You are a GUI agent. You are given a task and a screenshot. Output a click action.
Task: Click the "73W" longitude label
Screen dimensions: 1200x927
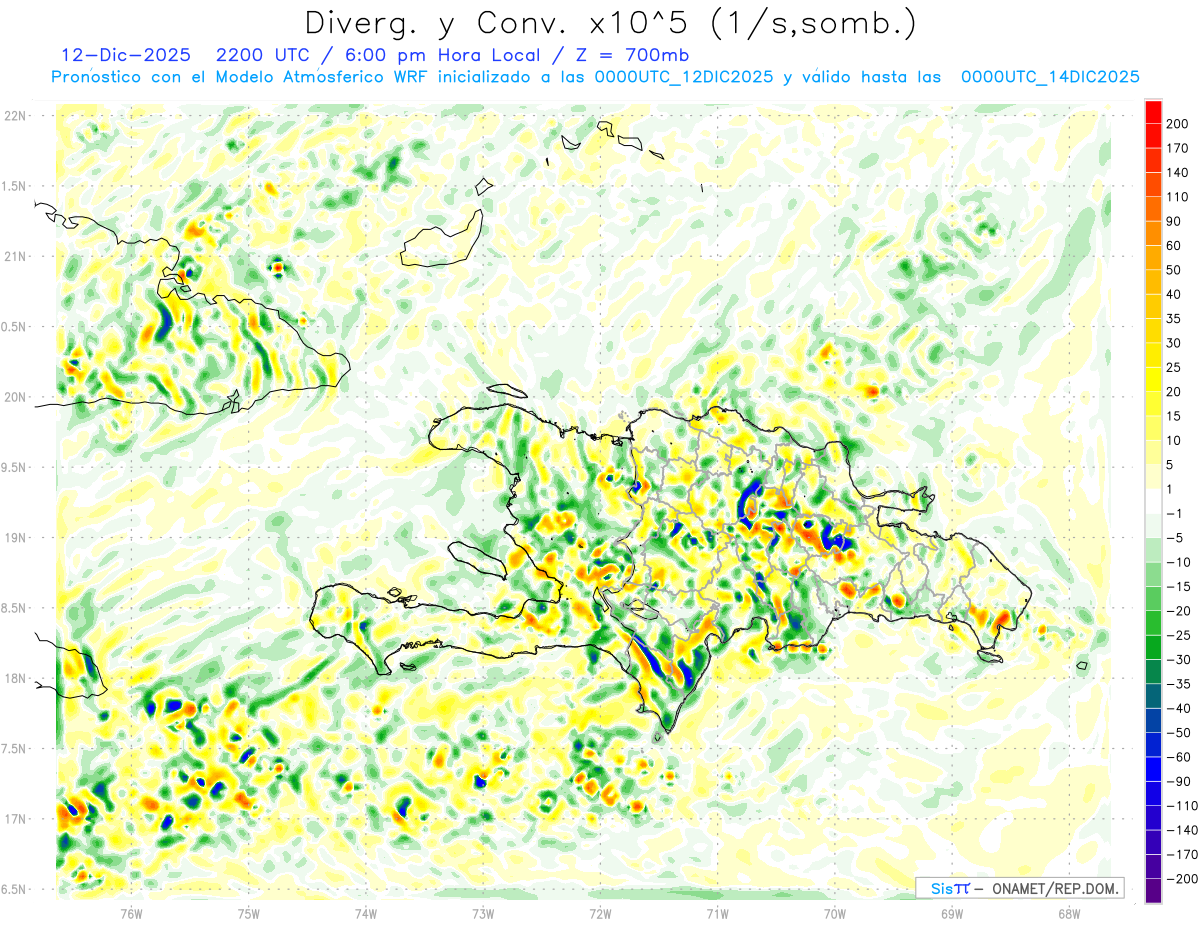pos(483,913)
